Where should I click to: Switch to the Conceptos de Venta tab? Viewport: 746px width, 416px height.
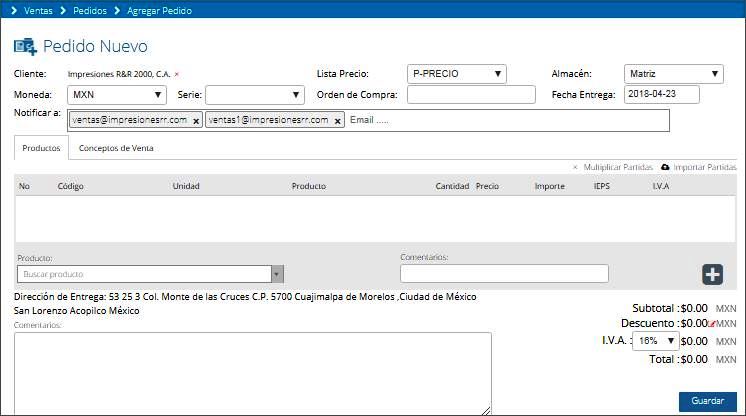point(116,148)
